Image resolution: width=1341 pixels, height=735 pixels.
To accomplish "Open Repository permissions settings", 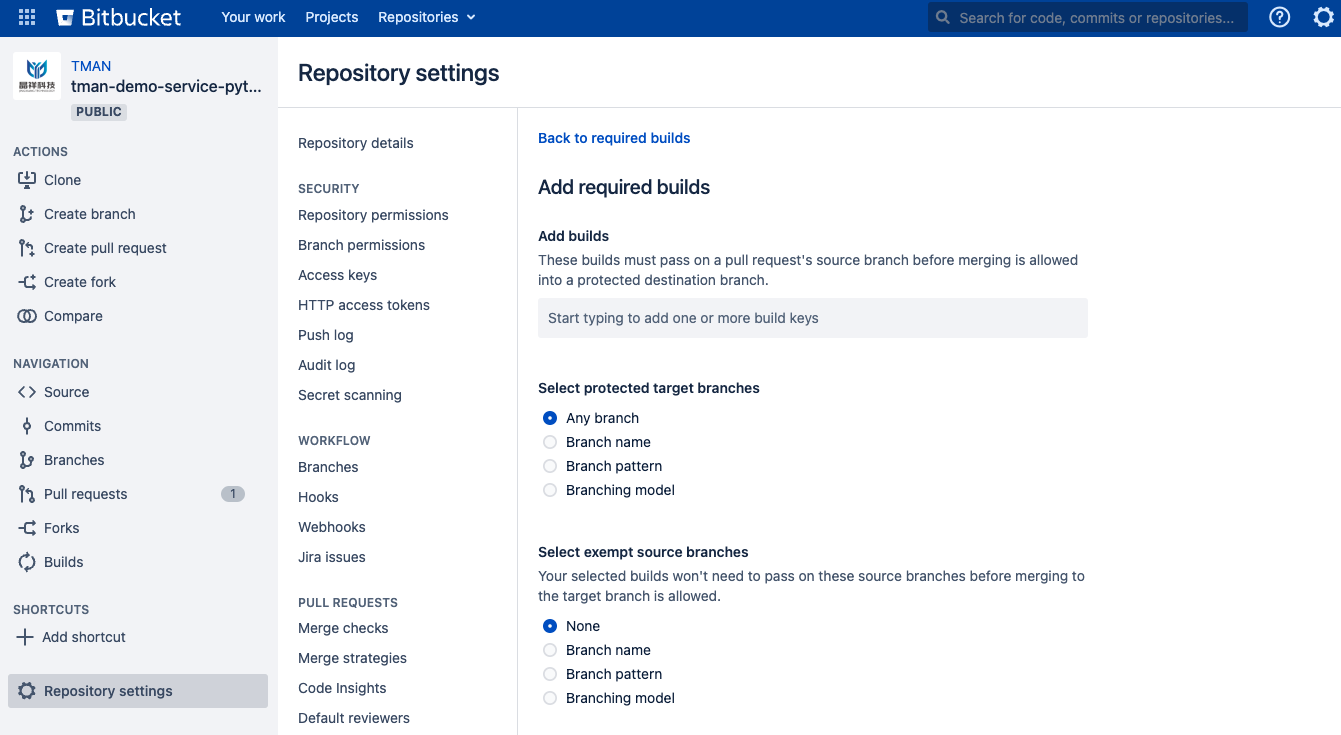I will point(373,215).
